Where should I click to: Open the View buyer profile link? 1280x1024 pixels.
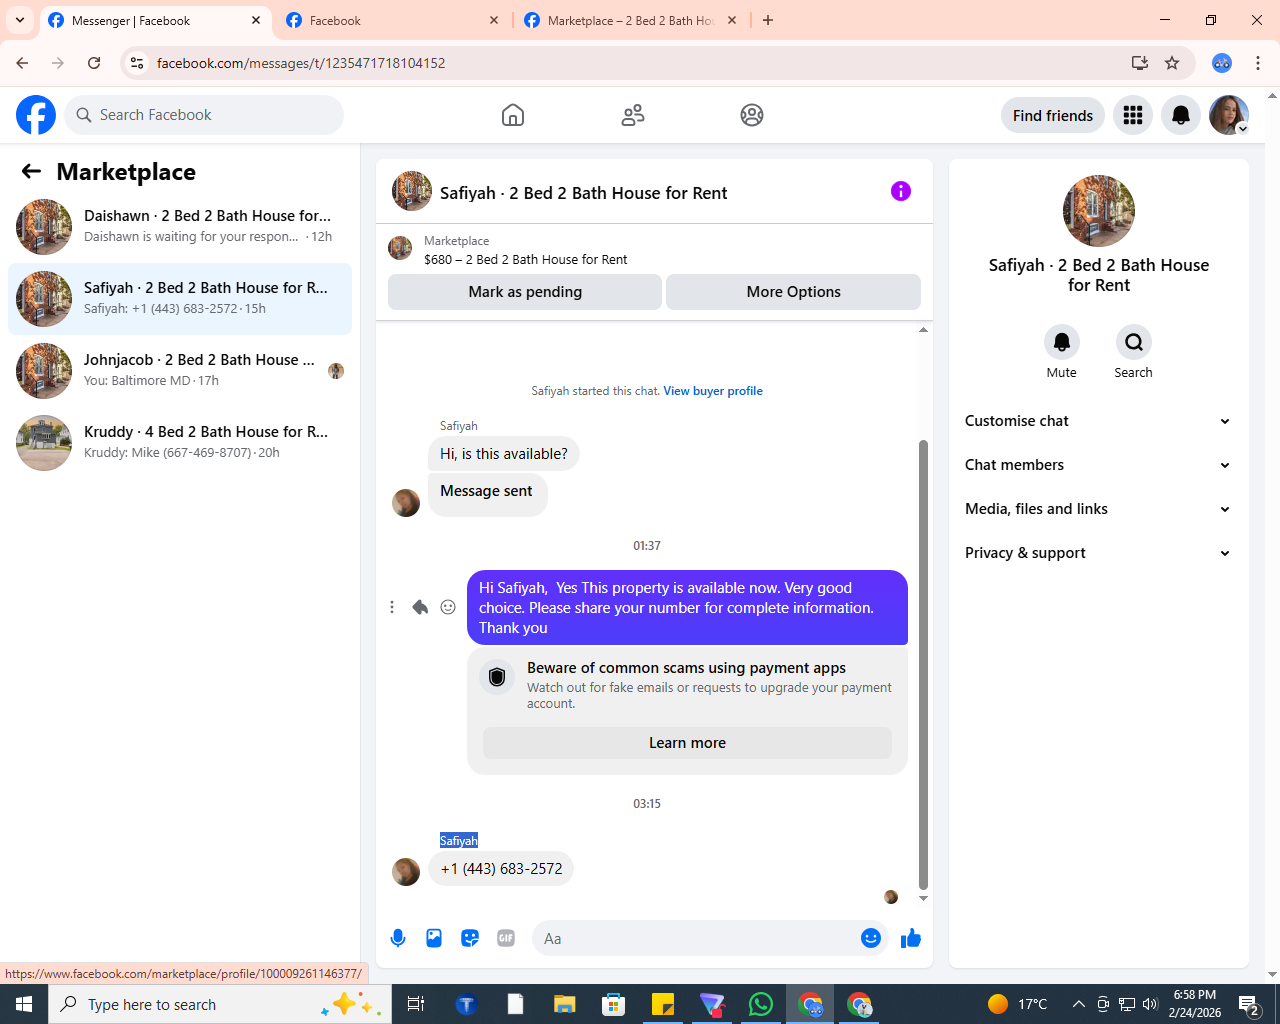click(x=713, y=391)
